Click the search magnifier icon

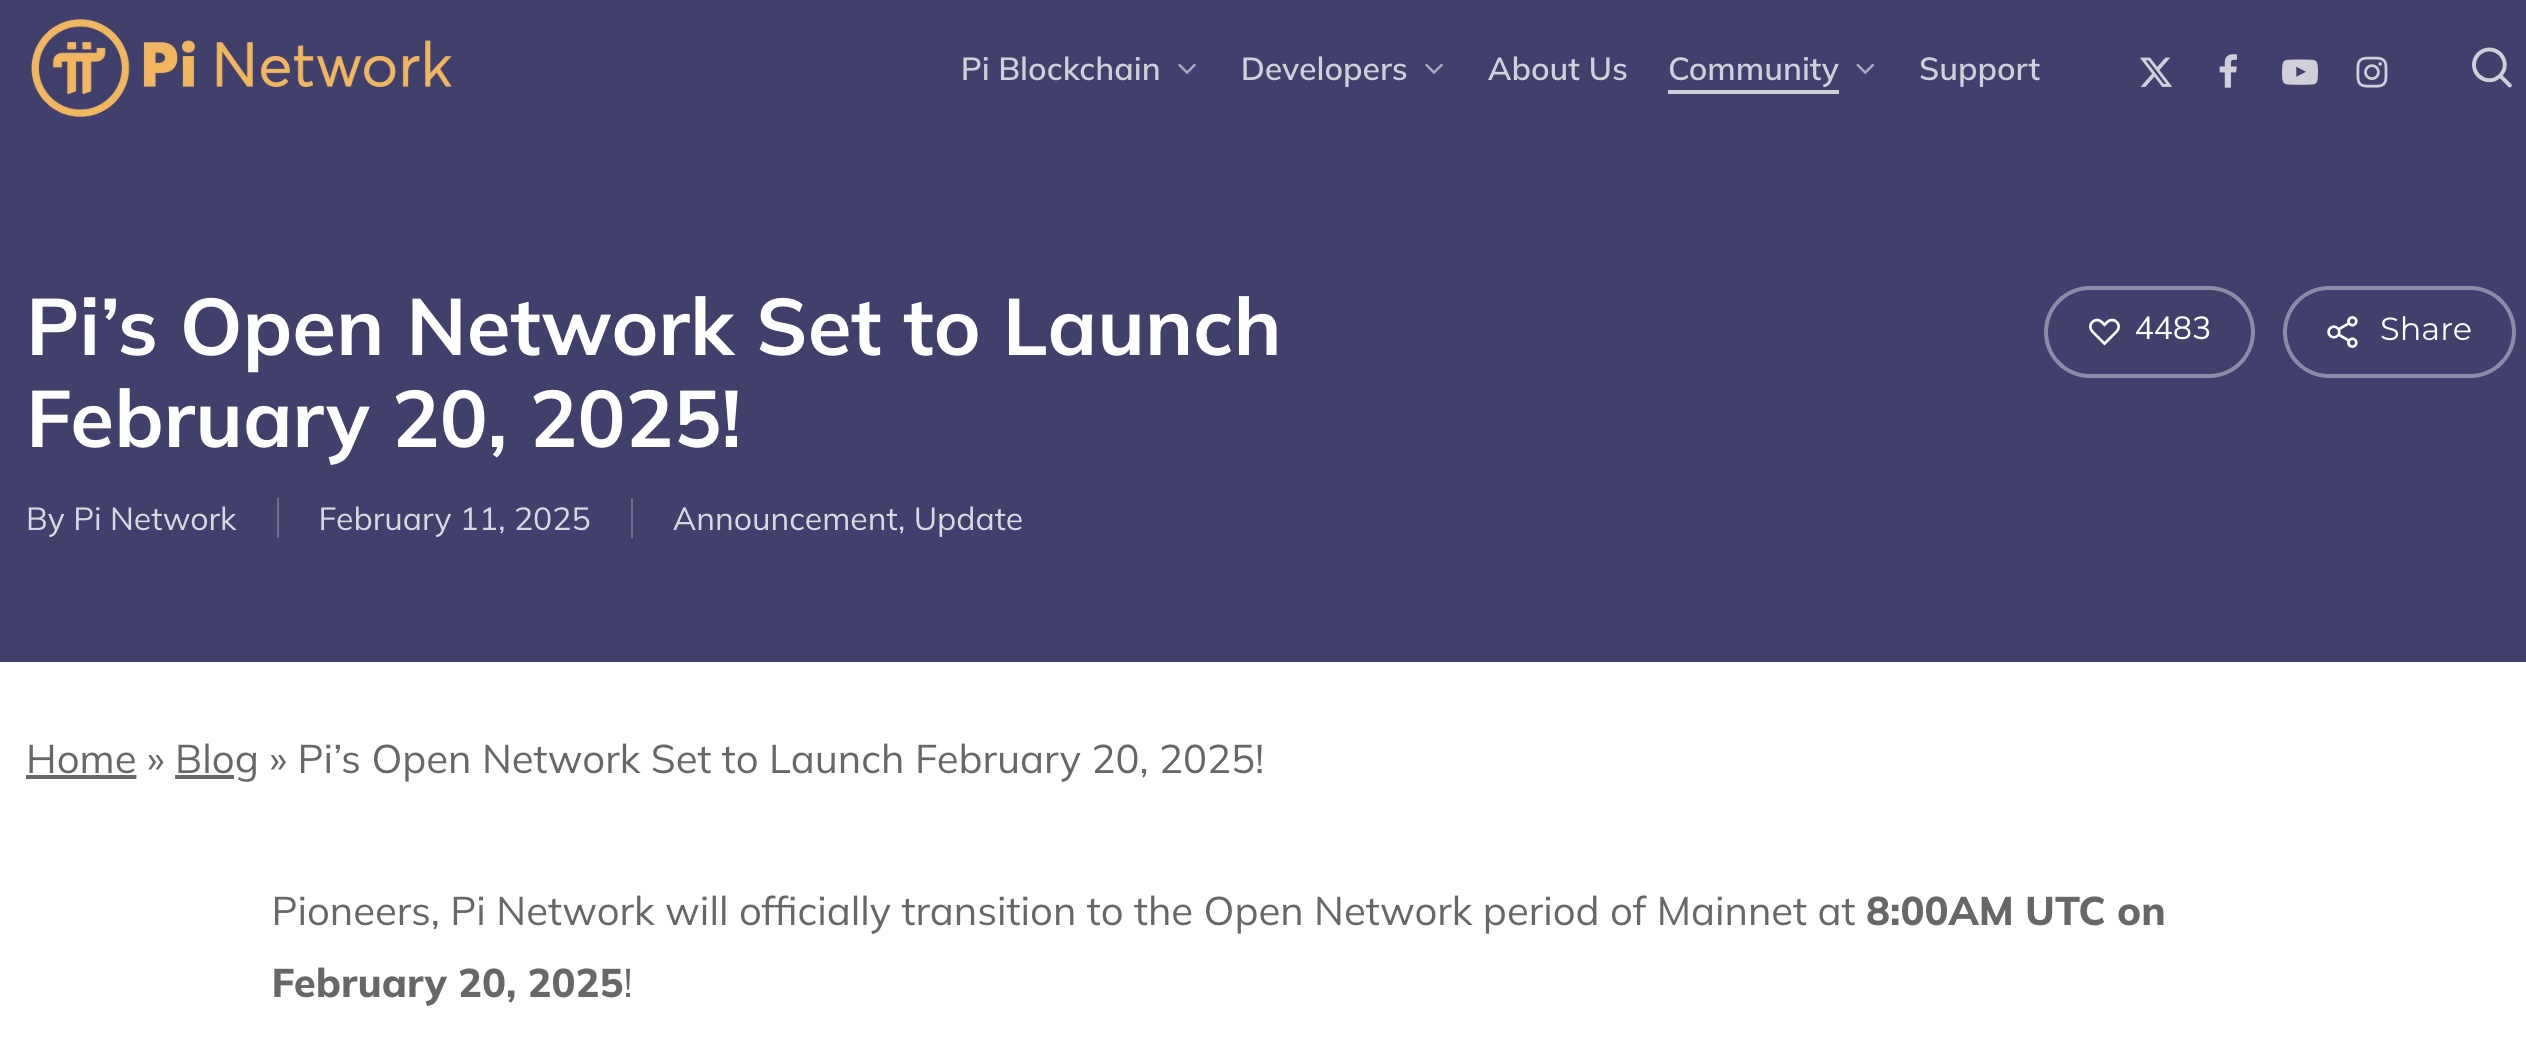[2491, 69]
